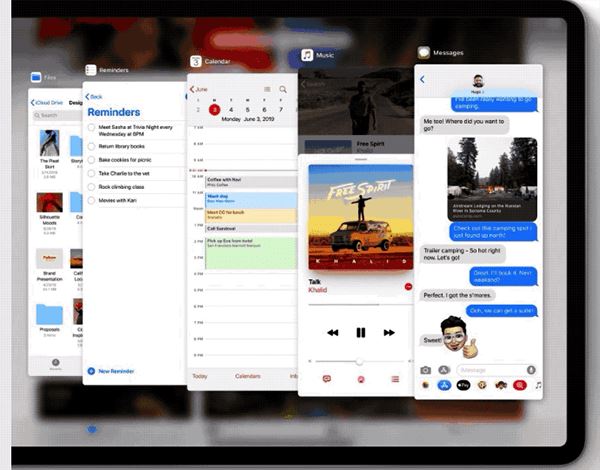Tap App Store icon beside message field
This screenshot has width=600, height=470.
(x=443, y=370)
